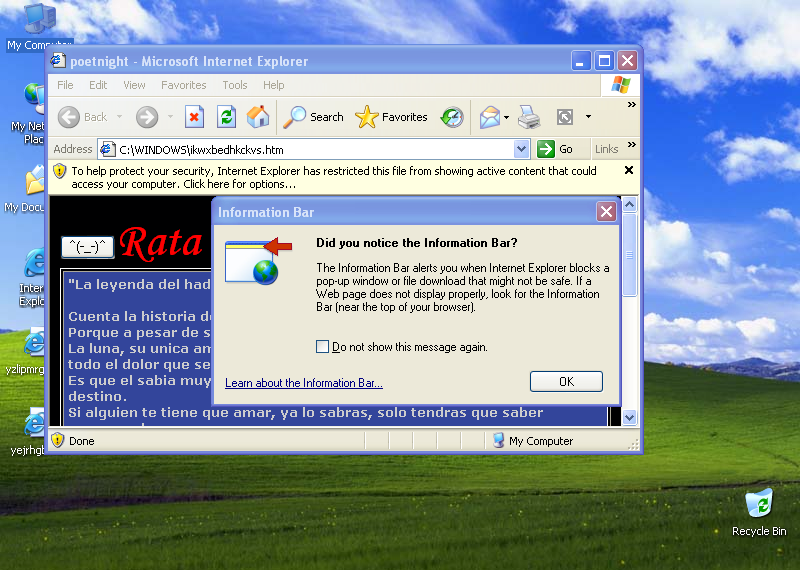Dismiss the yellow Information Bar with X
This screenshot has width=800, height=570.
pyautogui.click(x=629, y=170)
